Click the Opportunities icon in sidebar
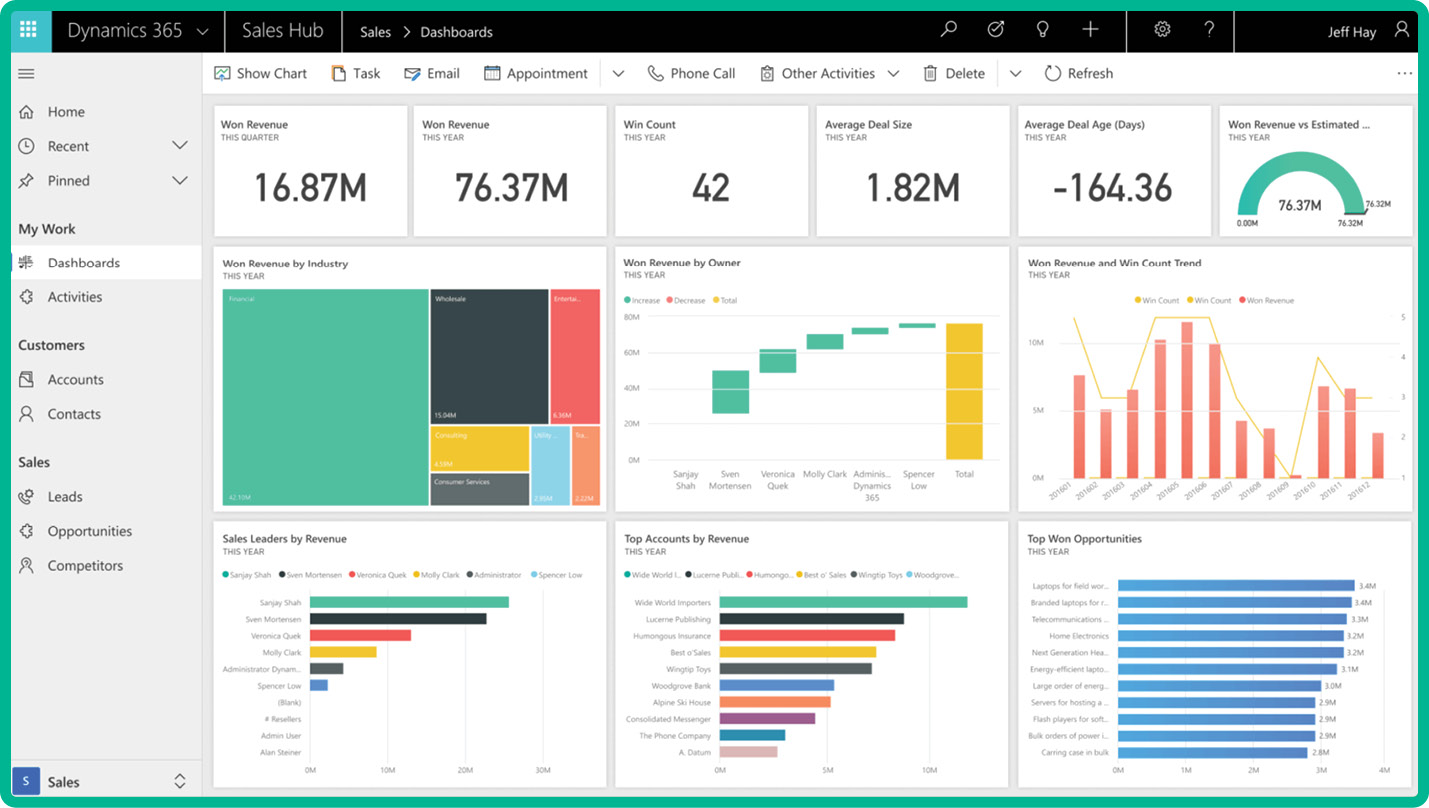 tap(27, 531)
